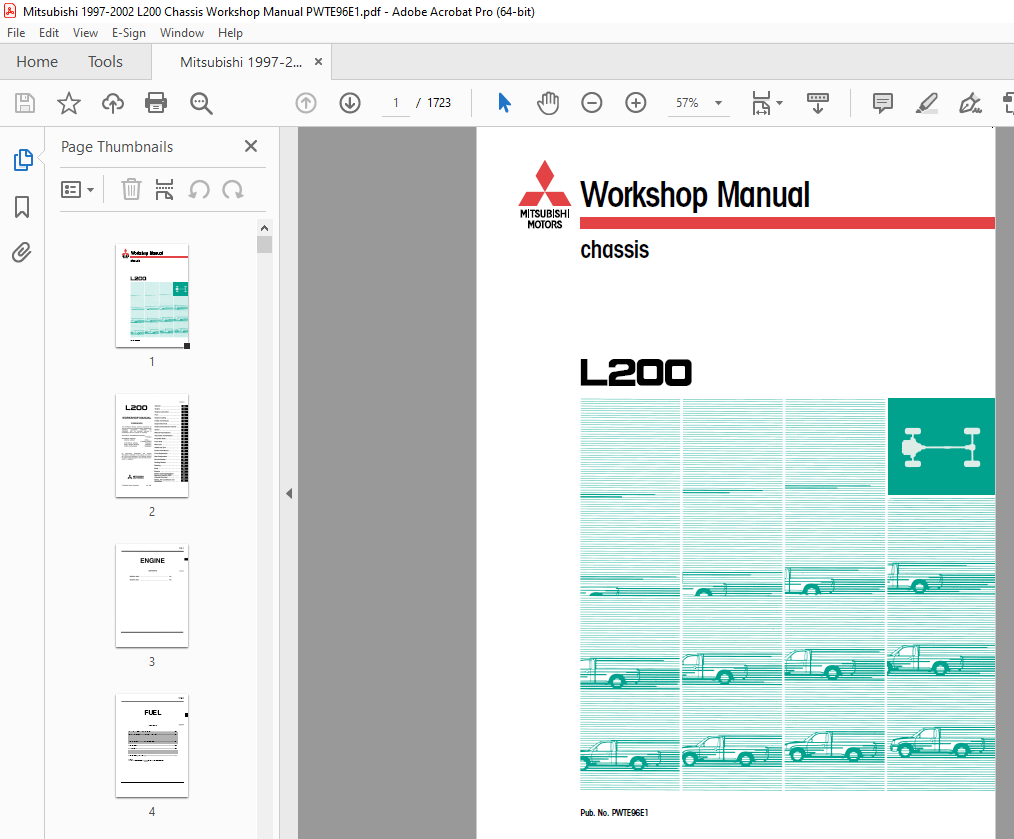Click the 1723 total pages text

pos(439,103)
